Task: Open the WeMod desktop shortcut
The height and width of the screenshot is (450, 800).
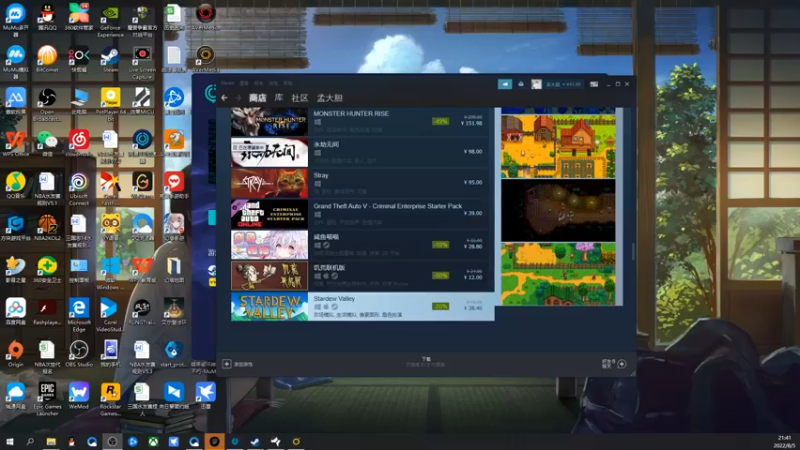Action: [79, 396]
